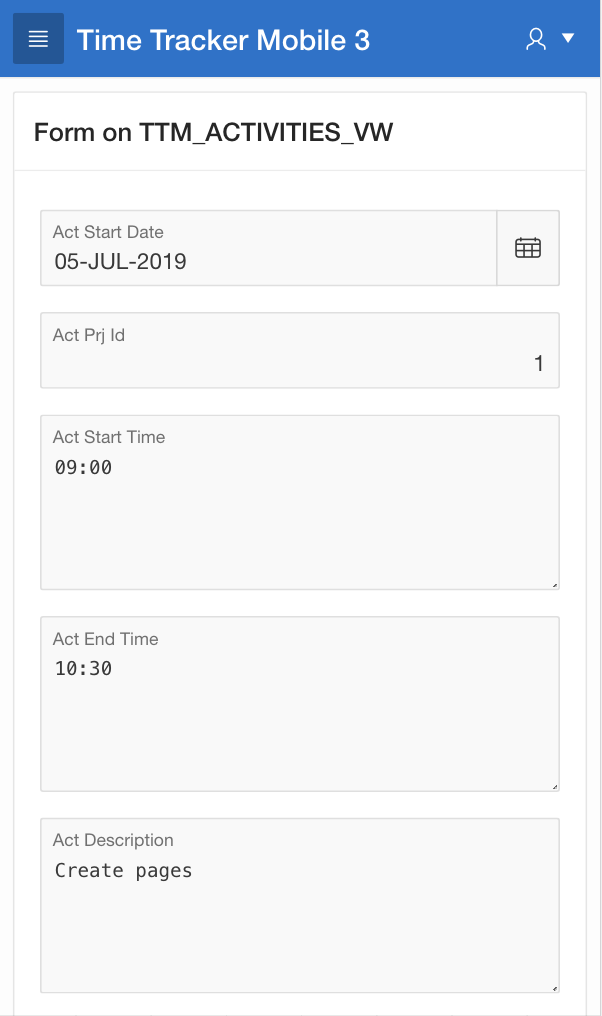Click the 10:30 end time text
Viewport: 602px width, 1016px height.
83,669
